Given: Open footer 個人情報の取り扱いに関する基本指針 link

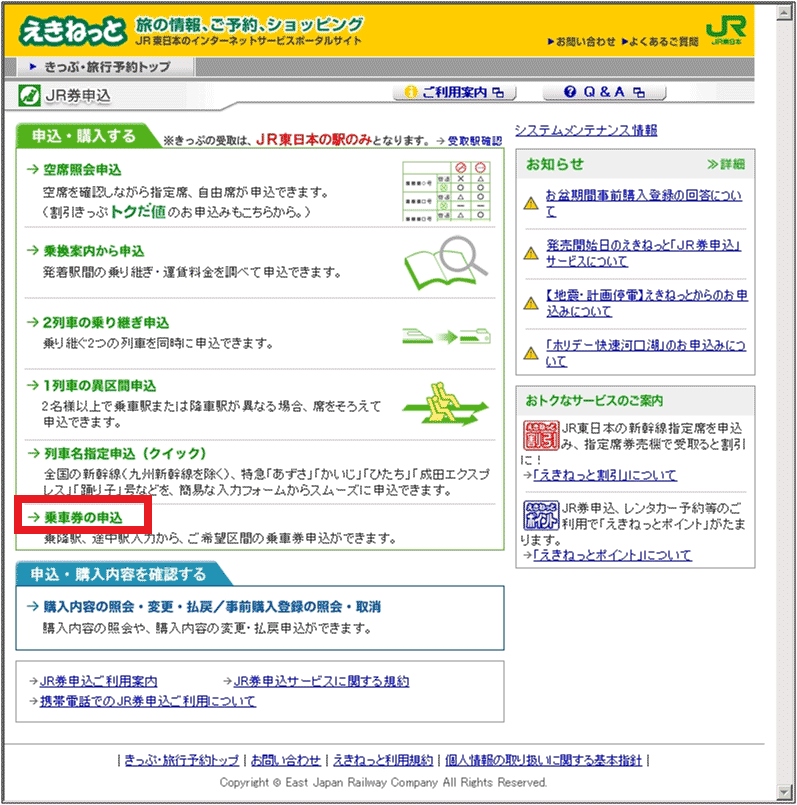Looking at the screenshot, I should click(543, 760).
